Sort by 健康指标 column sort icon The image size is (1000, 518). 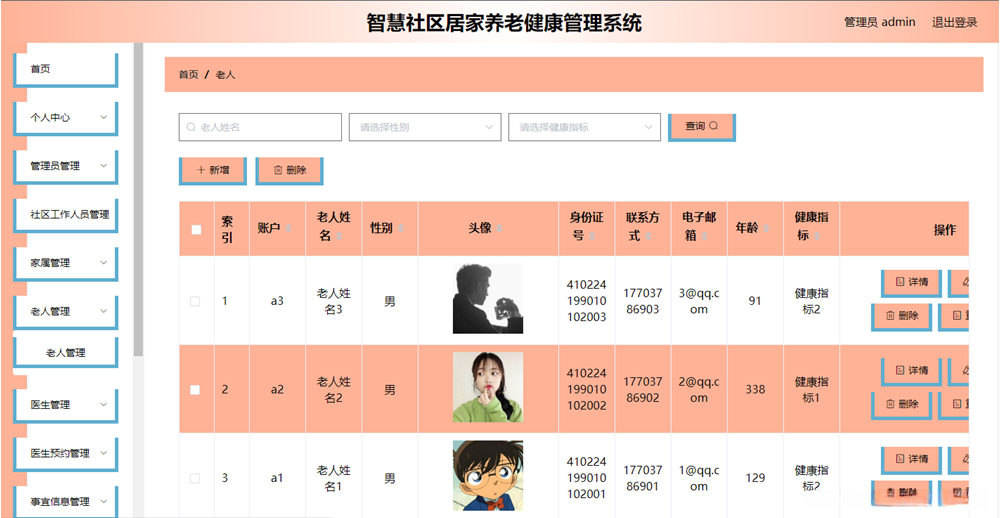817,236
